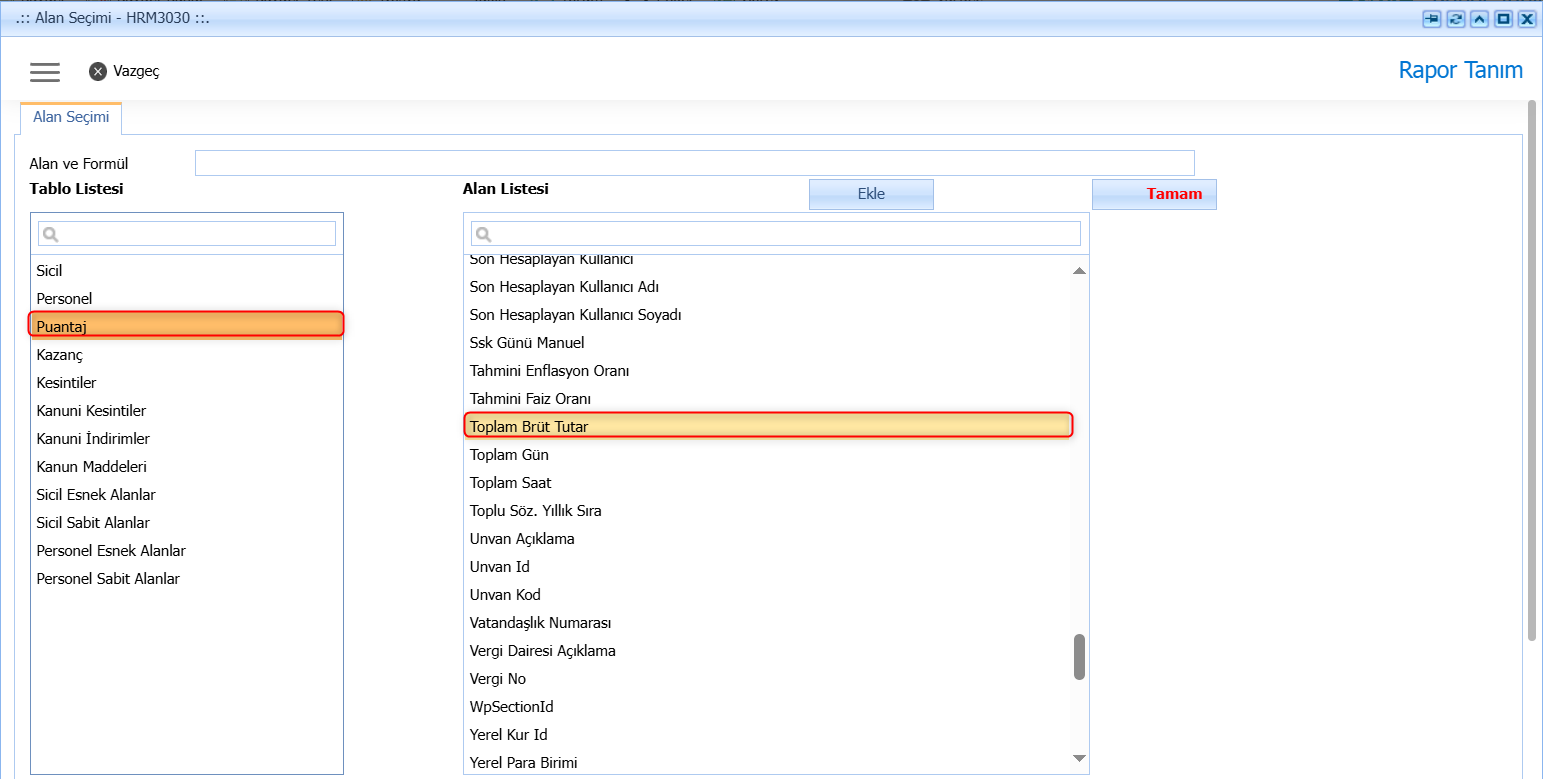Click the Tablo Listesi search box
1543x779 pixels.
pyautogui.click(x=187, y=234)
